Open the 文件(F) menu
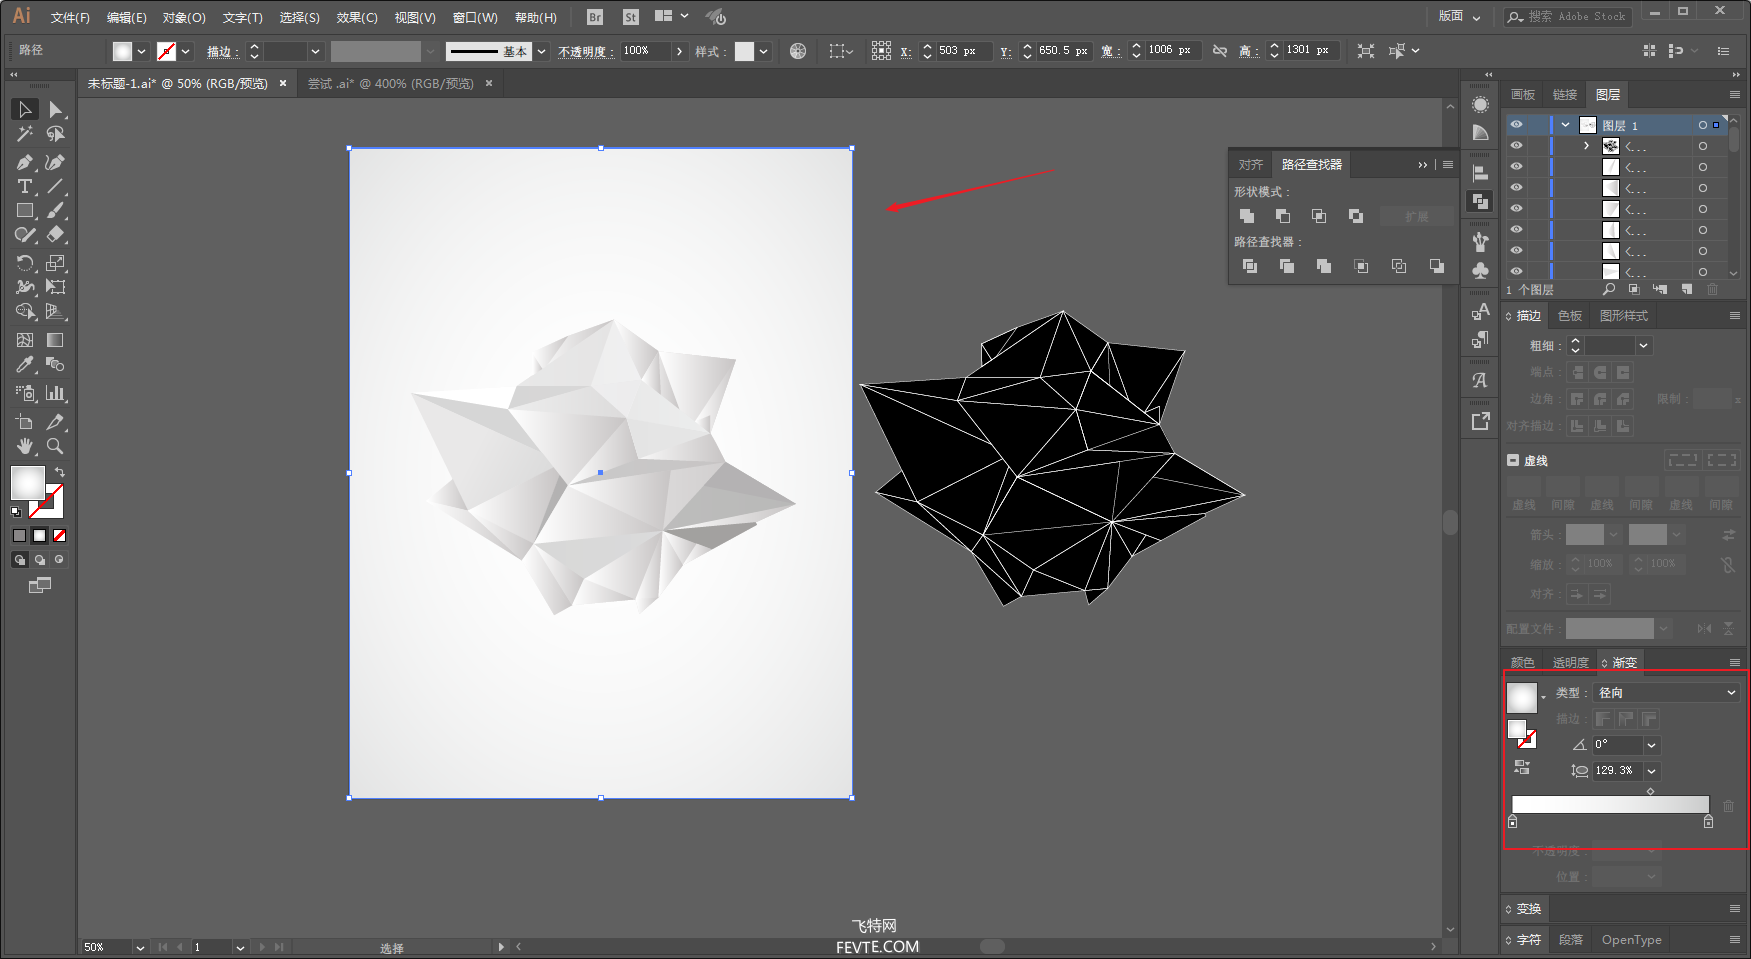 [x=70, y=18]
